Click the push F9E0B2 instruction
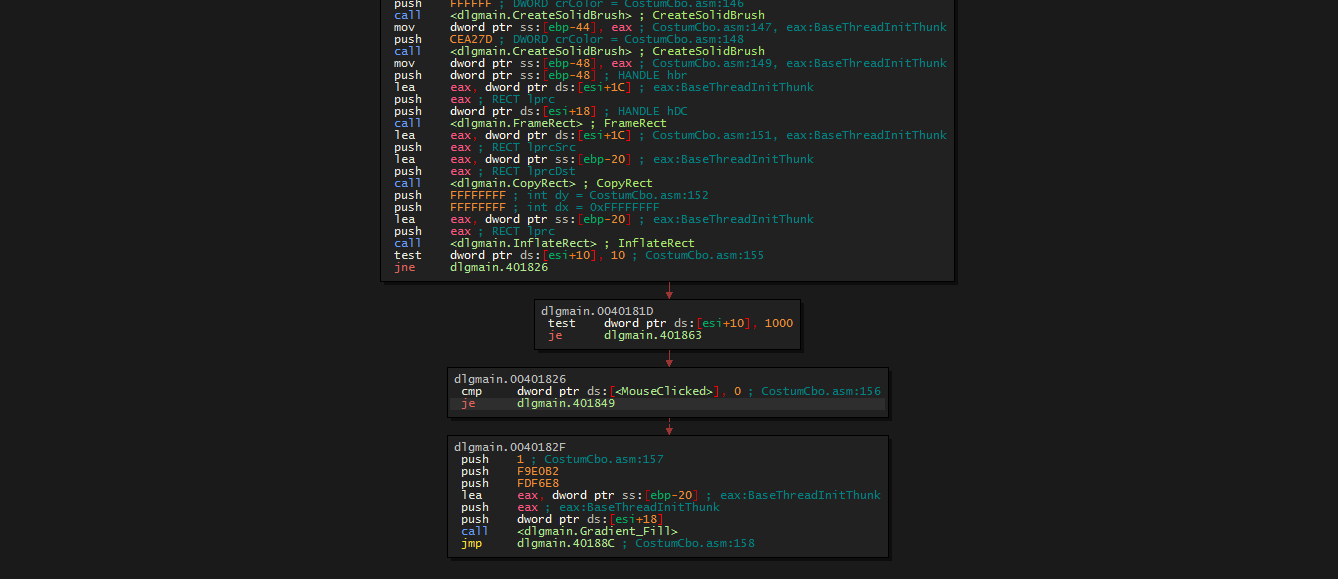Viewport: 1338px width, 579px height. (510, 471)
